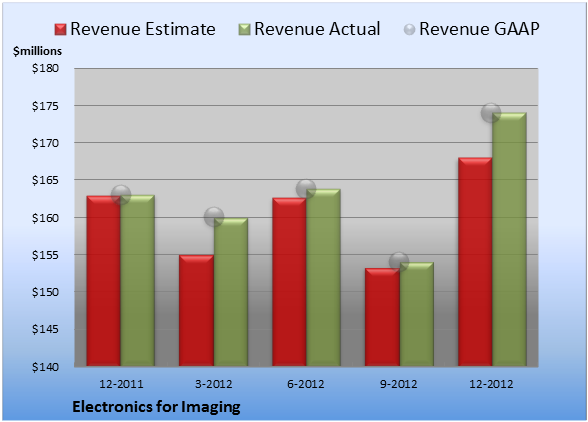This screenshot has height=422, width=588.
Task: Select the red estimate bar for 12-2012
Action: (475, 262)
